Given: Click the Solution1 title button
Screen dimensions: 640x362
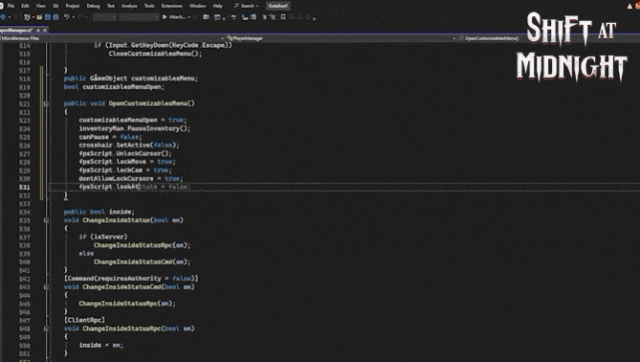Looking at the screenshot, I should (278, 6).
